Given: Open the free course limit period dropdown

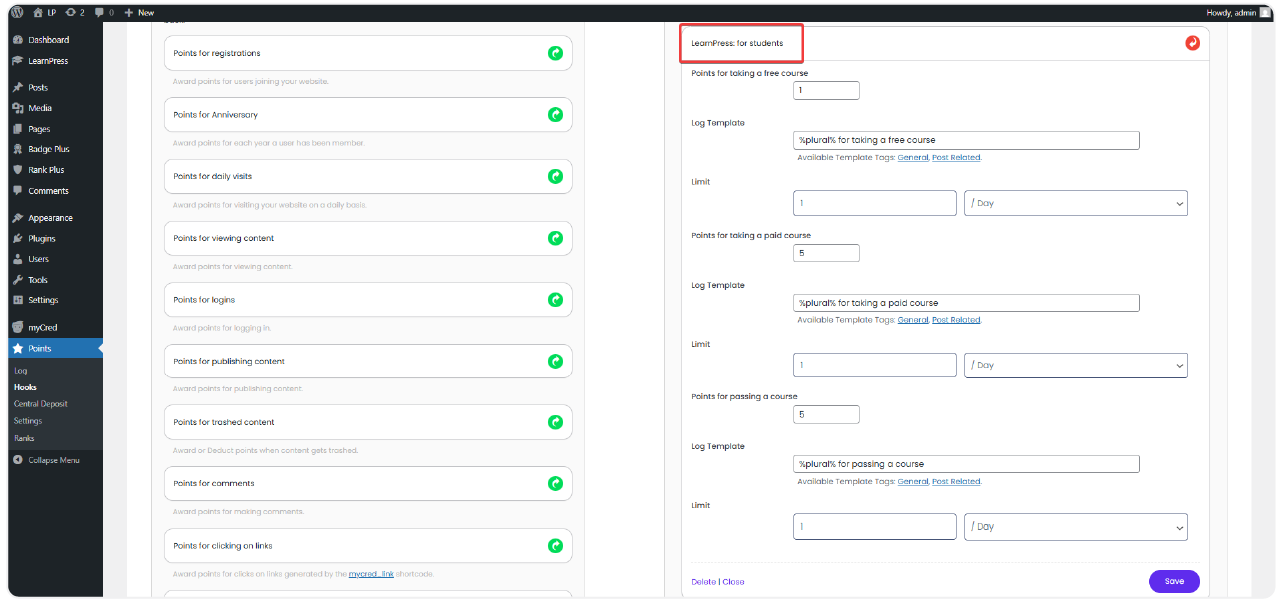Looking at the screenshot, I should pyautogui.click(x=1075, y=202).
